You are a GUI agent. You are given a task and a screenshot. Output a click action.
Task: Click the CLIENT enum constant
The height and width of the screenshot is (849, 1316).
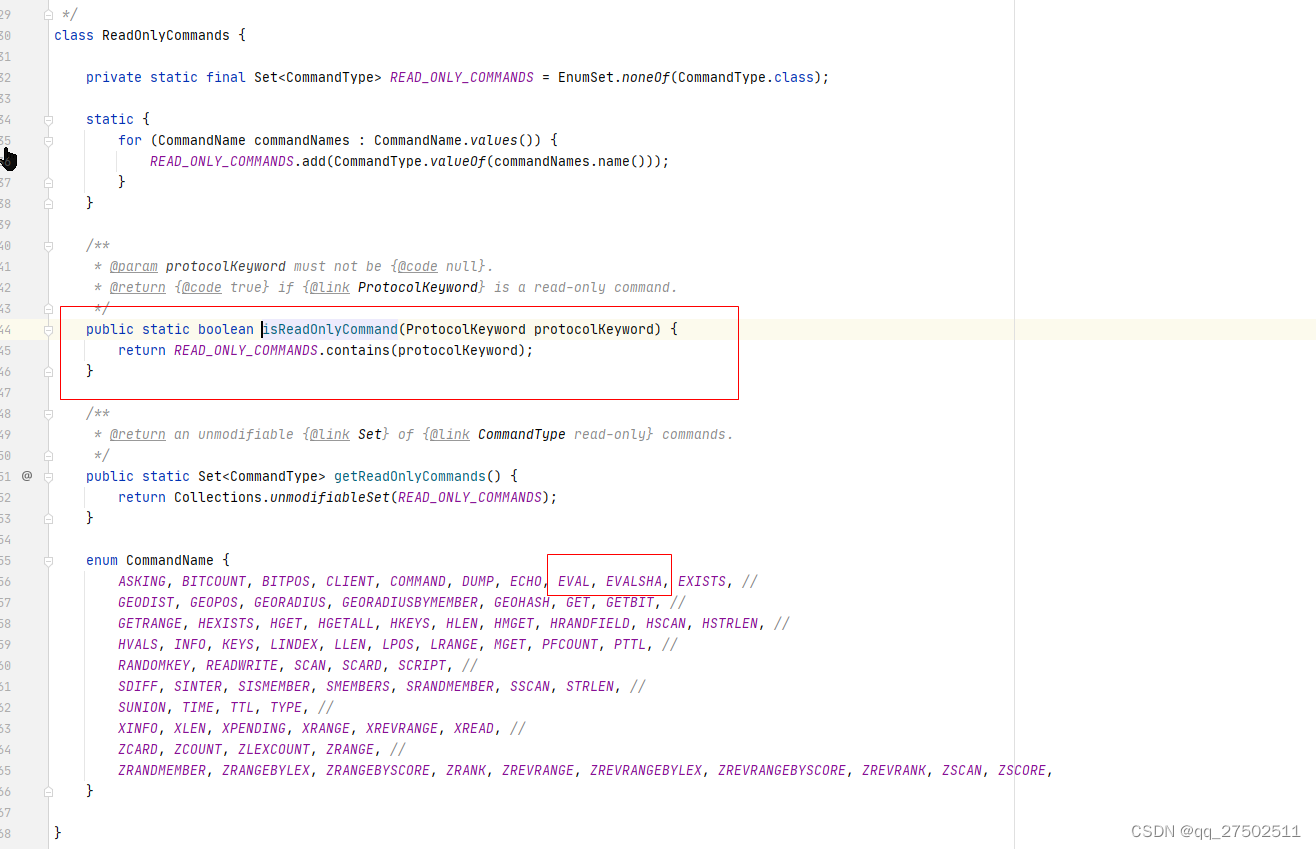[350, 581]
